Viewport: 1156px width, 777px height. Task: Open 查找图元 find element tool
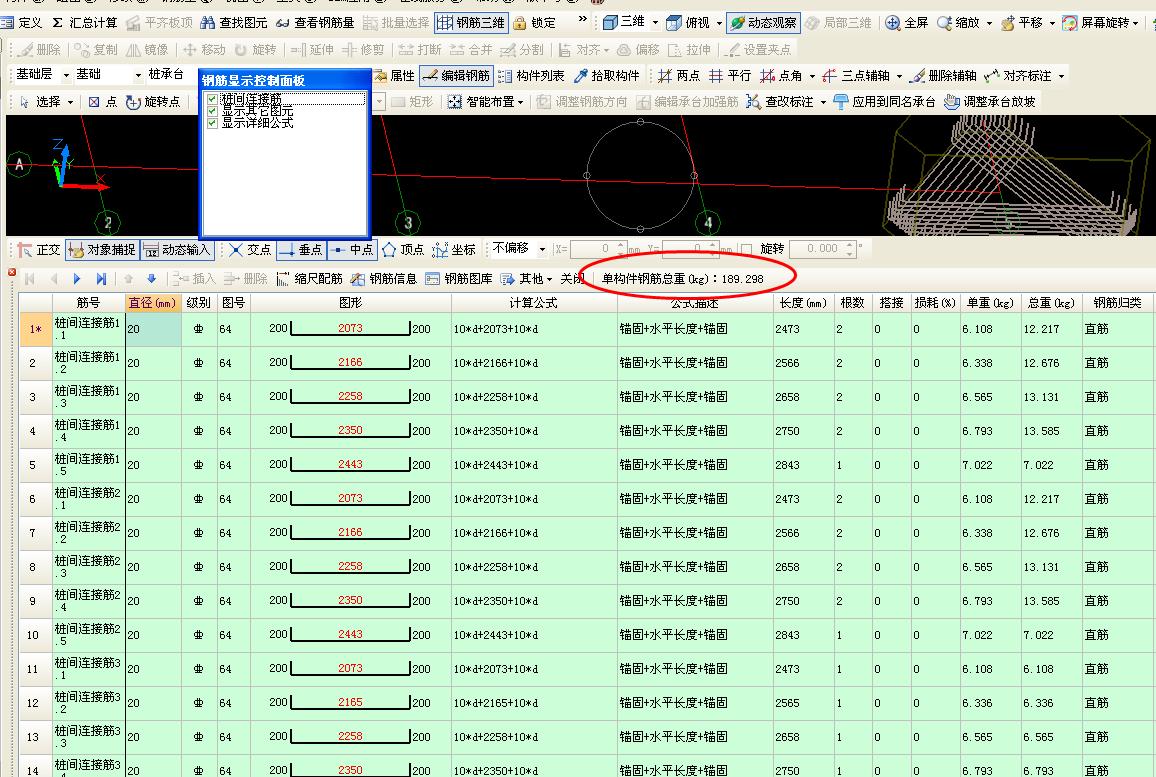coord(234,23)
